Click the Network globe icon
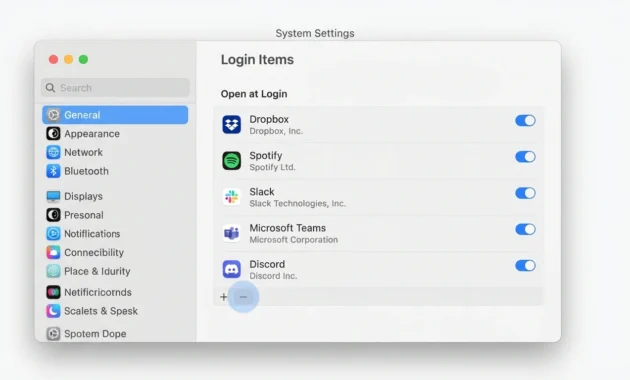The height and width of the screenshot is (380, 630). pyautogui.click(x=53, y=152)
